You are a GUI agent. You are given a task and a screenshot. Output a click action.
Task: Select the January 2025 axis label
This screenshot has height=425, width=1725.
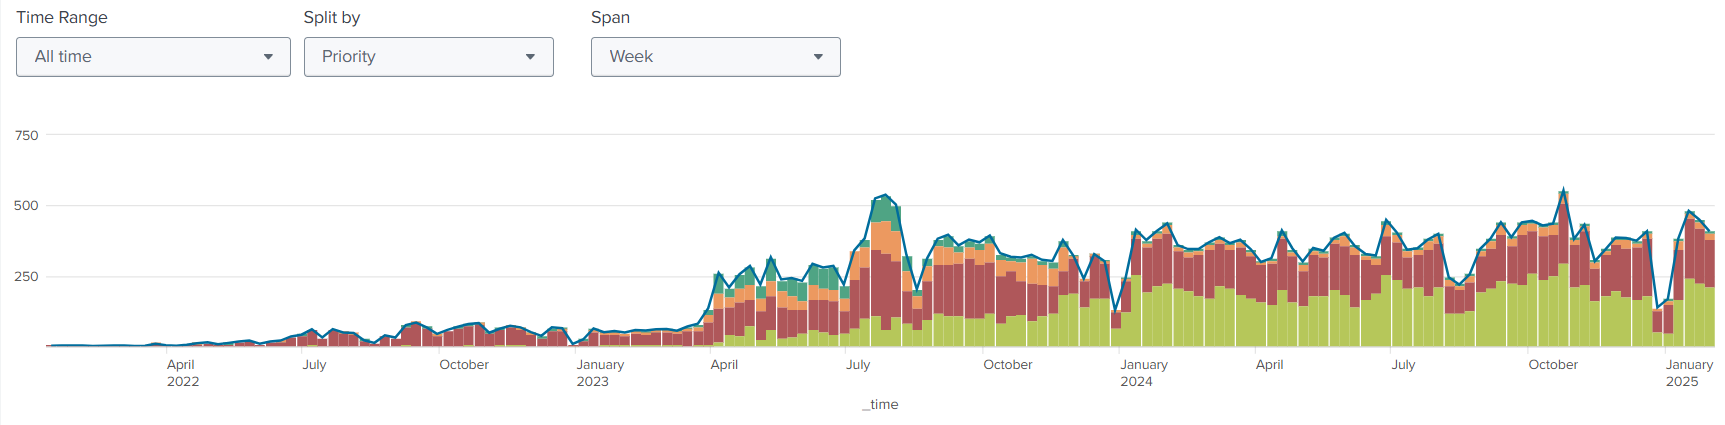point(1688,373)
